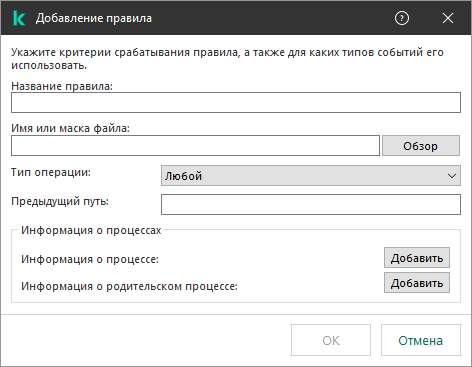Viewport: 472px width, 367px height.
Task: Expand the Любой combo box arrow
Action: point(452,175)
